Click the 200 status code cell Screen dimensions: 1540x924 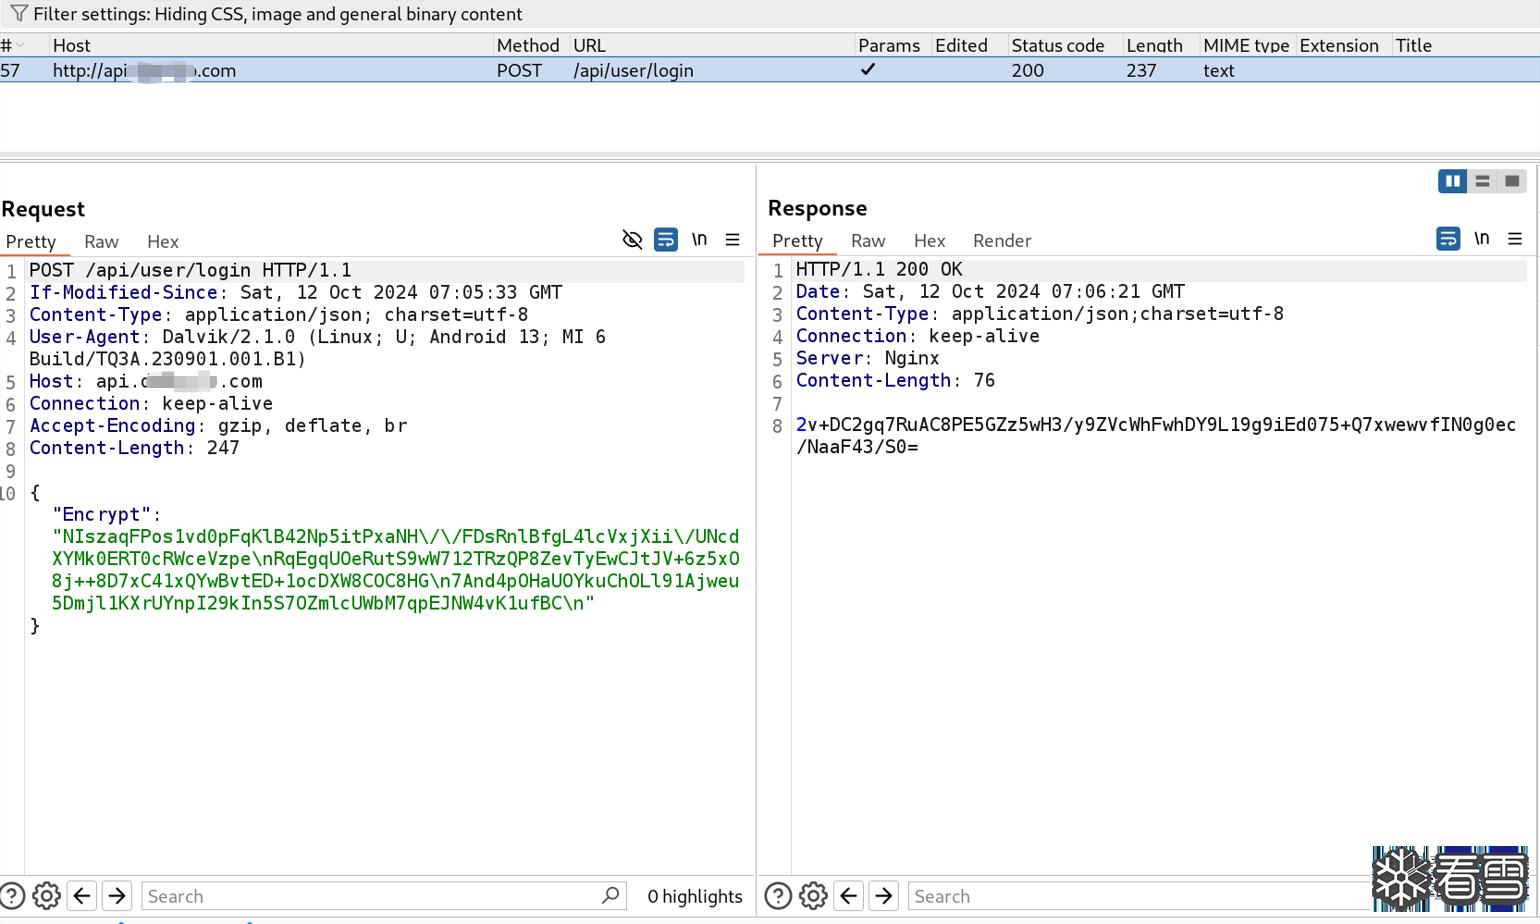coord(1027,70)
